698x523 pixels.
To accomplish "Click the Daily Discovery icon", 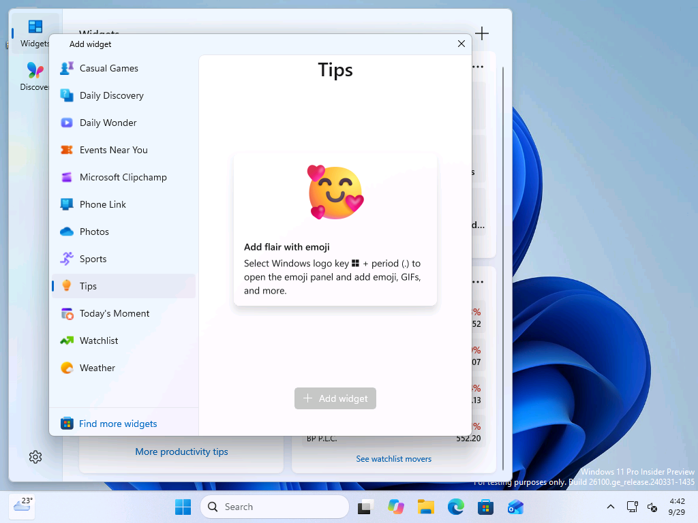I will (67, 95).
